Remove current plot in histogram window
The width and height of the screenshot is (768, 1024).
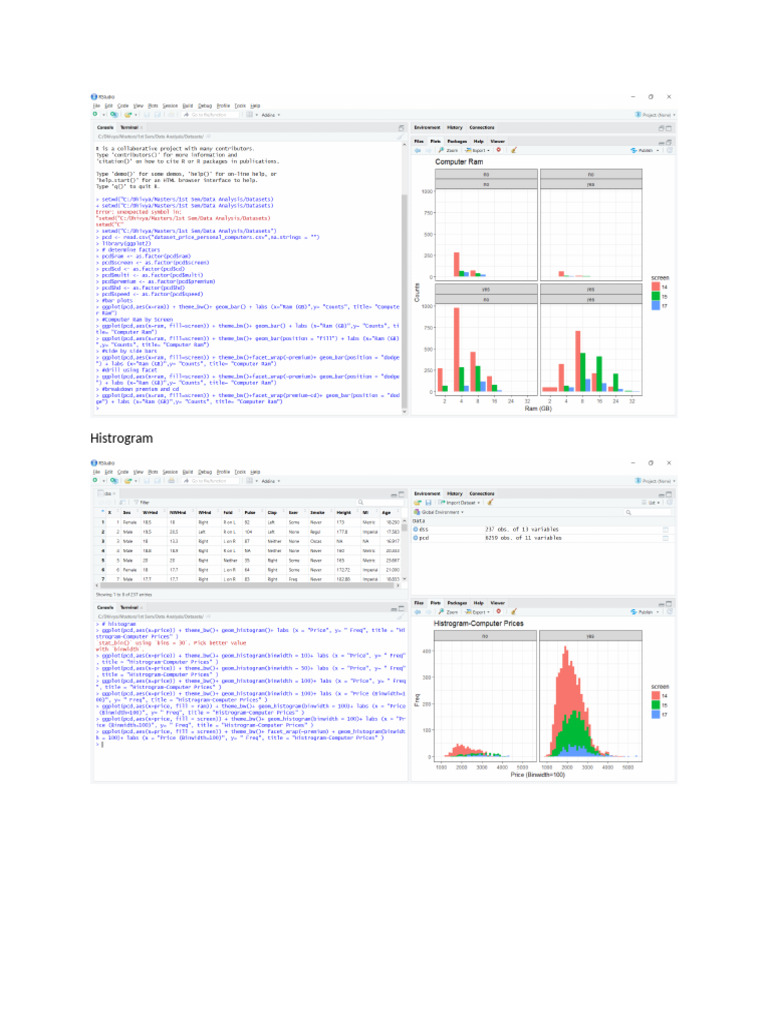(x=498, y=612)
